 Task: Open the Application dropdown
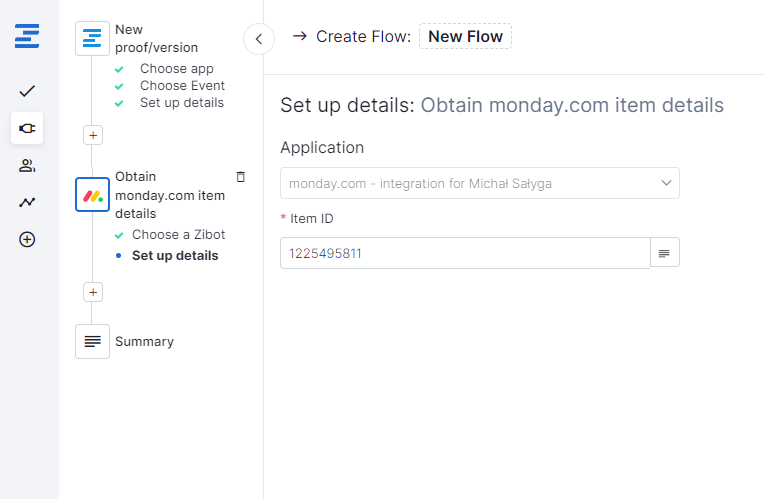(x=480, y=183)
